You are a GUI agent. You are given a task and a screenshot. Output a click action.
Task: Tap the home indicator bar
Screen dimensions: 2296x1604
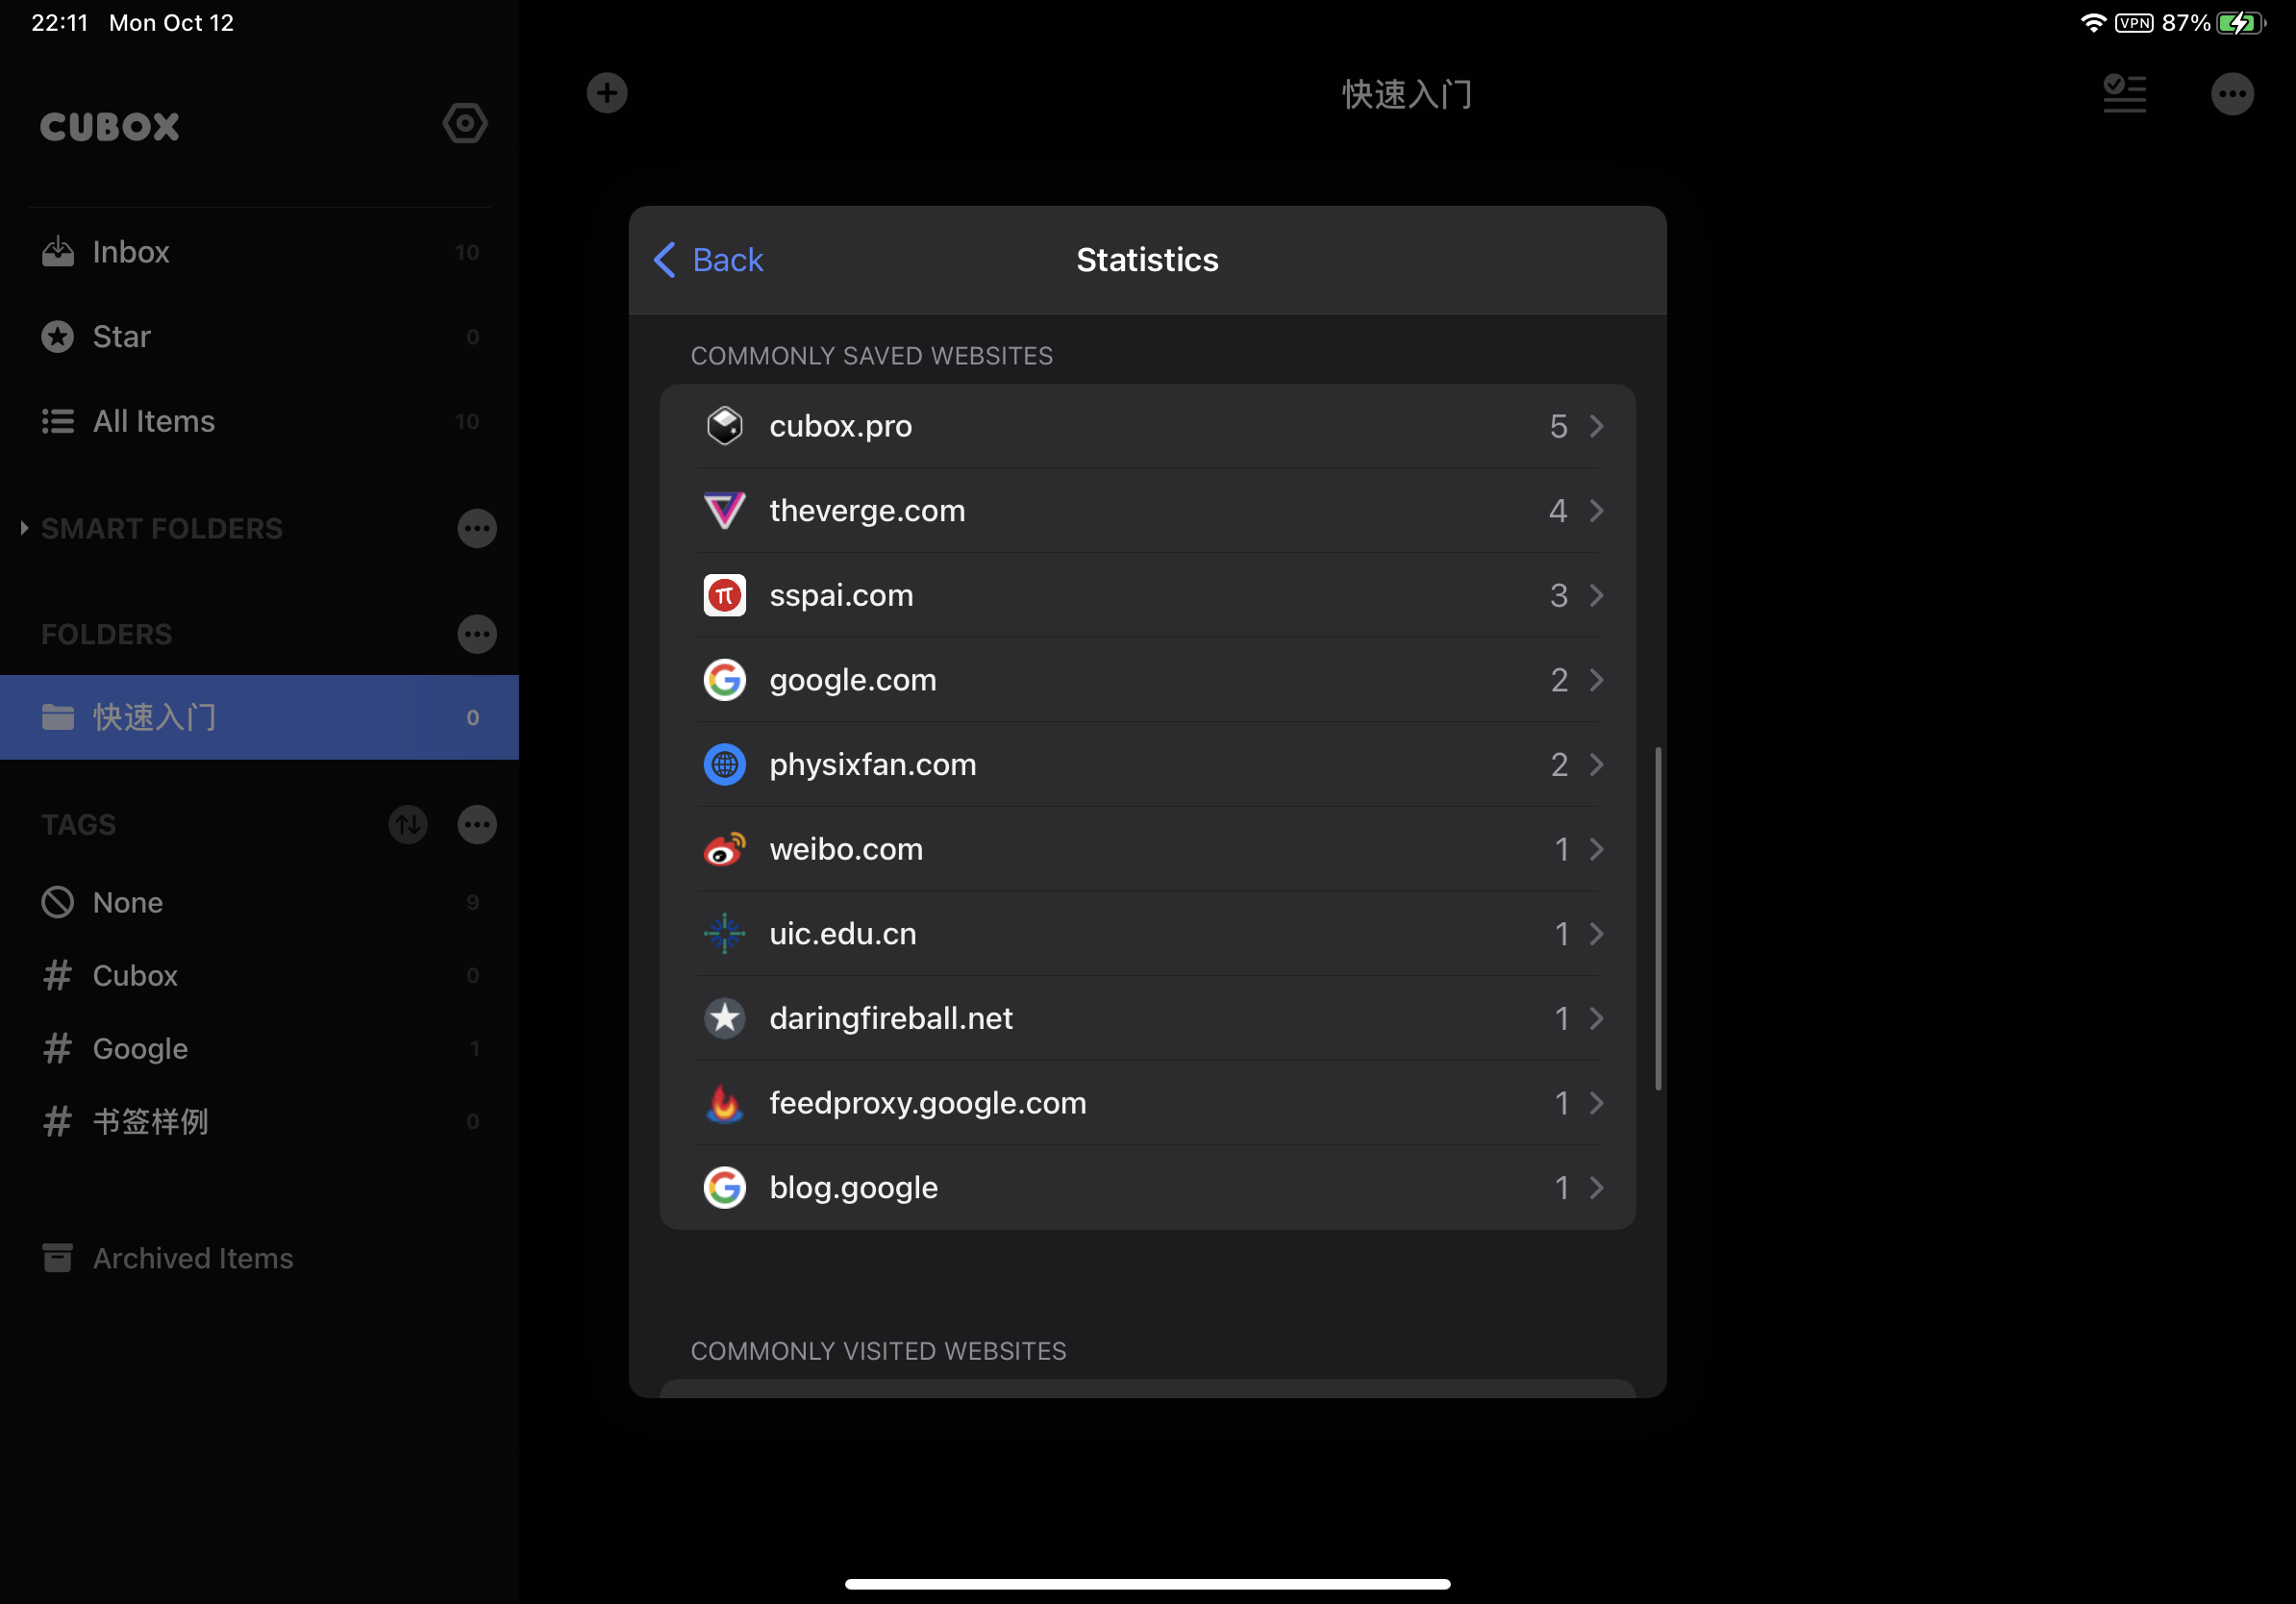click(x=1147, y=1584)
